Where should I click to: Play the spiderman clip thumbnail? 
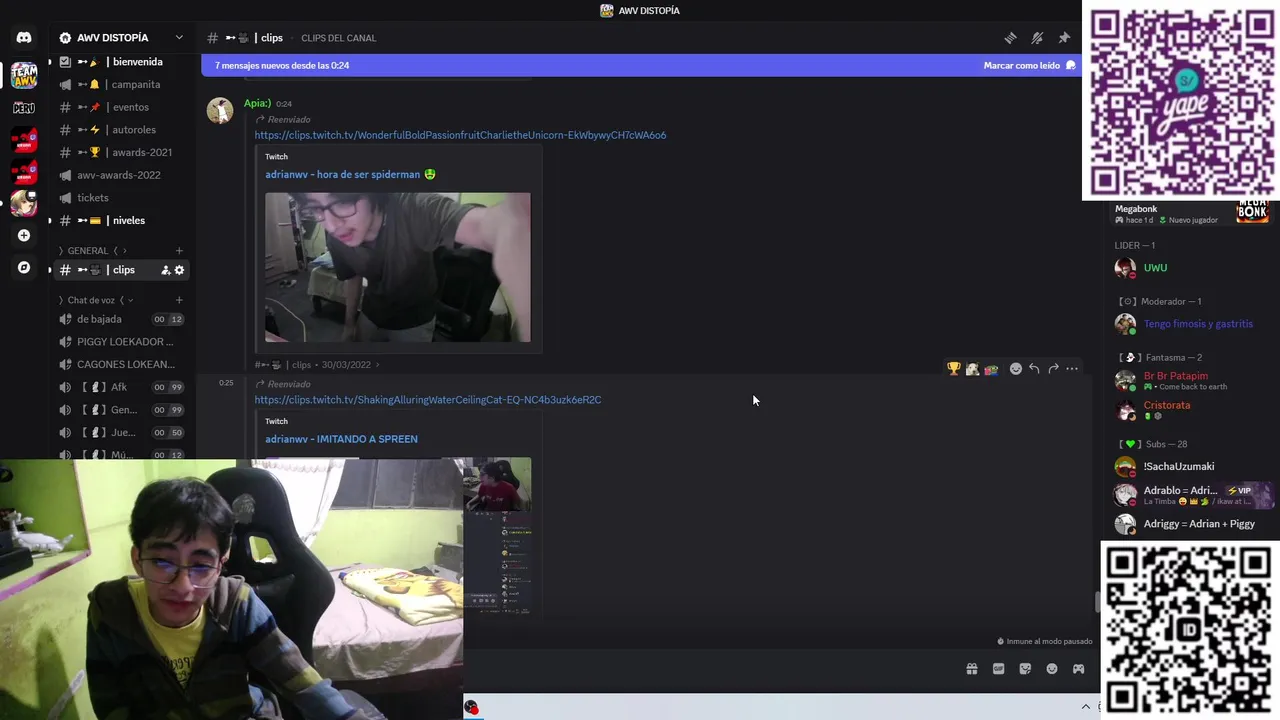pos(398,267)
